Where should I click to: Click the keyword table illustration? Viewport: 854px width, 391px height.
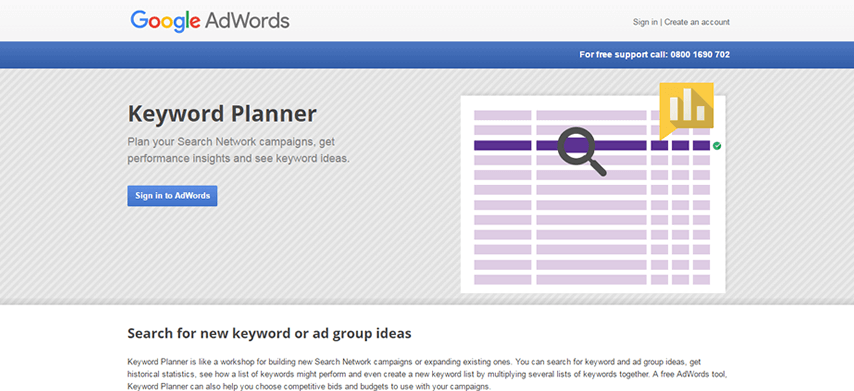tap(593, 194)
